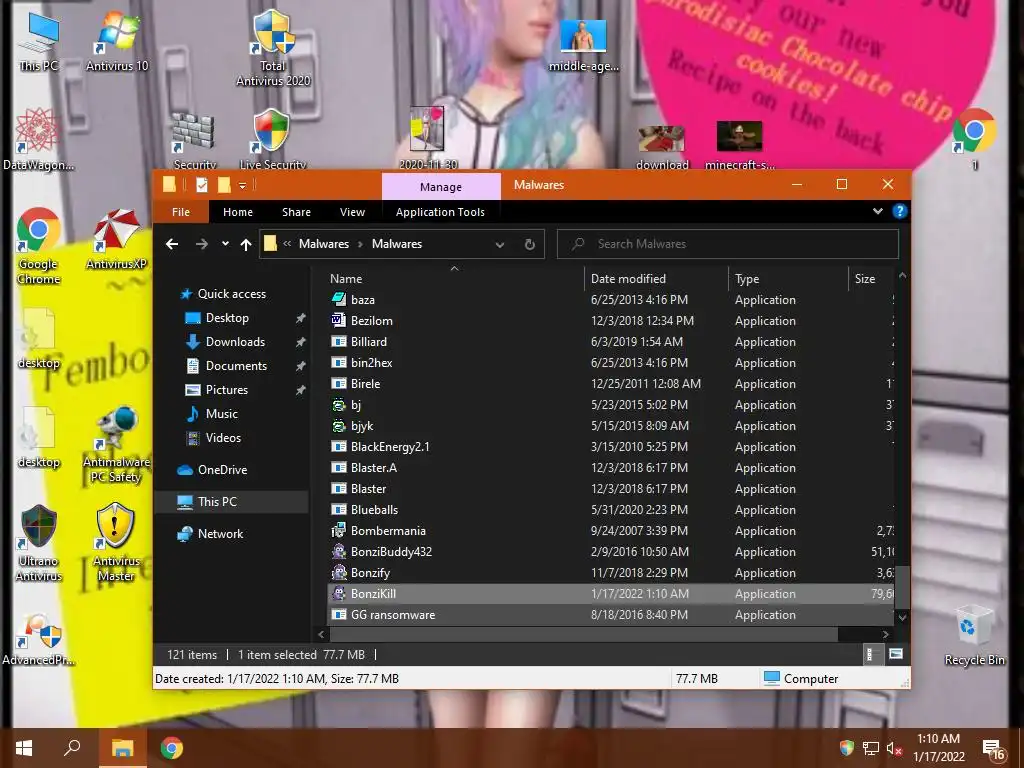Click Malwares breadcrumb parent folder
Viewport: 1024px width, 768px height.
click(324, 244)
